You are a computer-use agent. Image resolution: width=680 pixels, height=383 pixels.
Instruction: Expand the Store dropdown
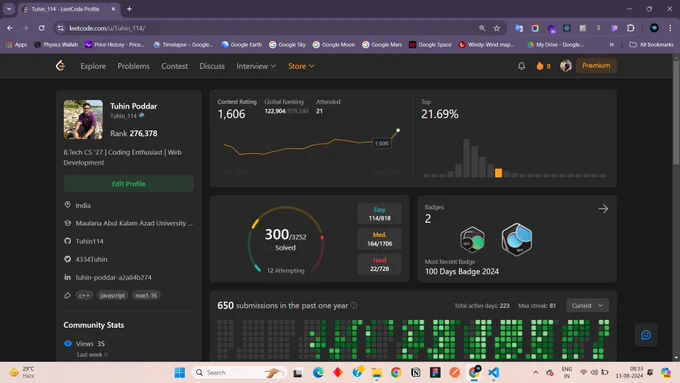click(301, 66)
